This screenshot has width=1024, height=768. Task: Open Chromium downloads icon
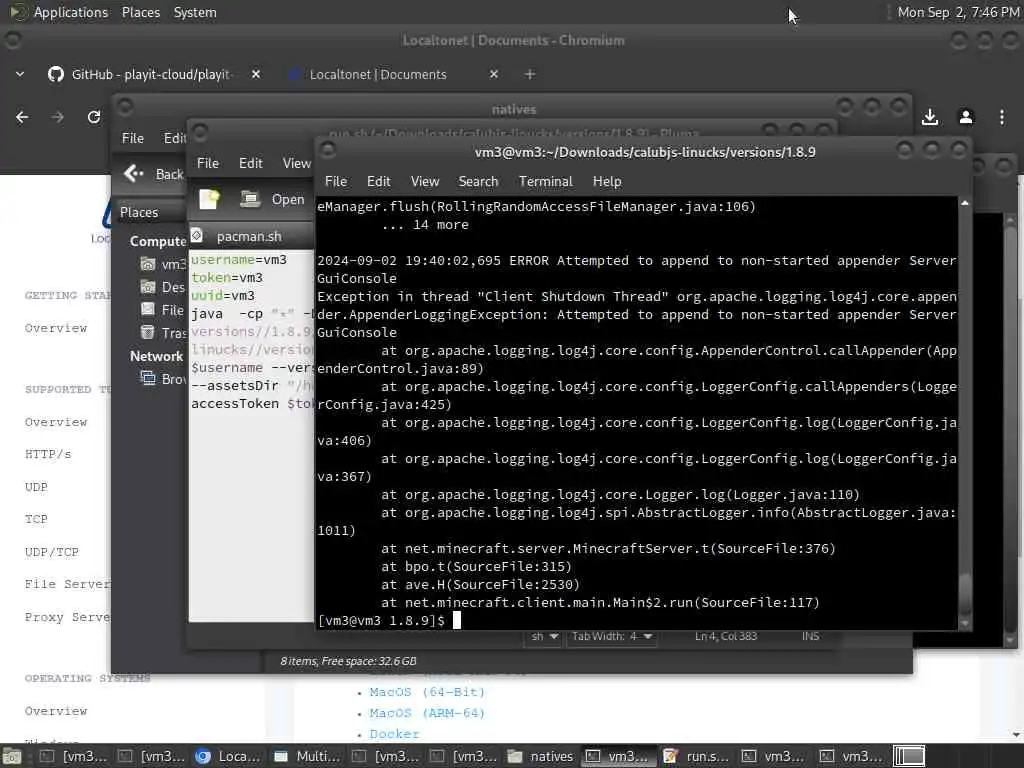pyautogui.click(x=930, y=117)
